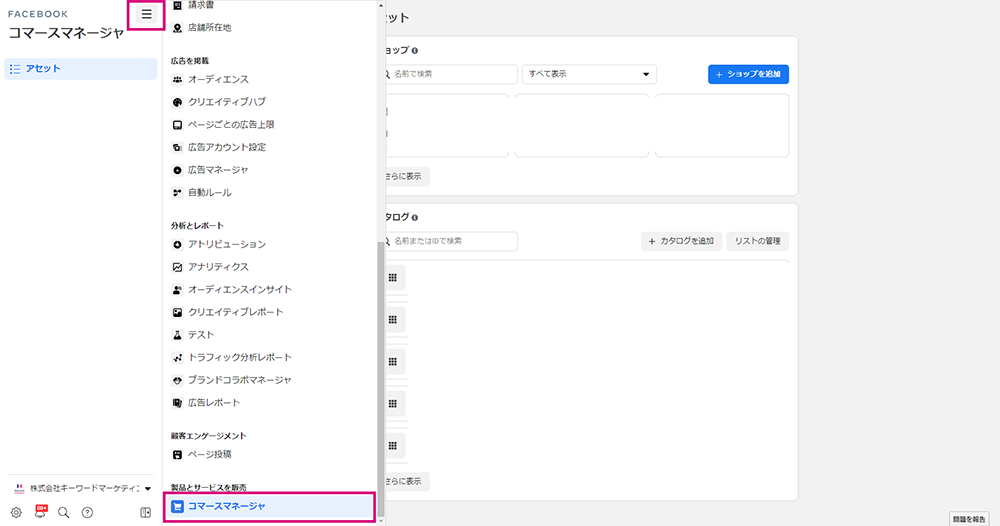Click the 分析とレポート section header text
The height and width of the screenshot is (526, 1000).
[197, 226]
